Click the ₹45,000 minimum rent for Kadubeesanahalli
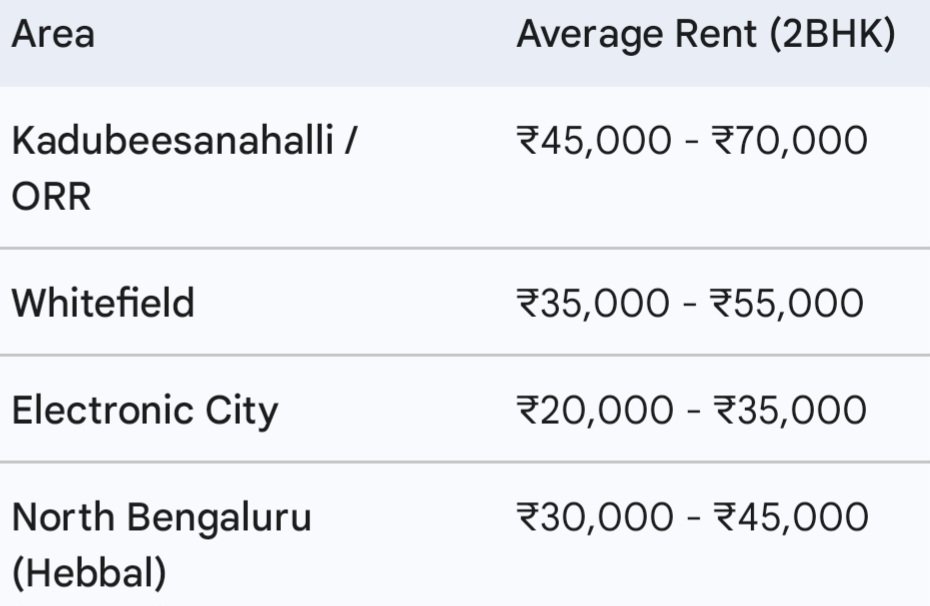 point(593,140)
